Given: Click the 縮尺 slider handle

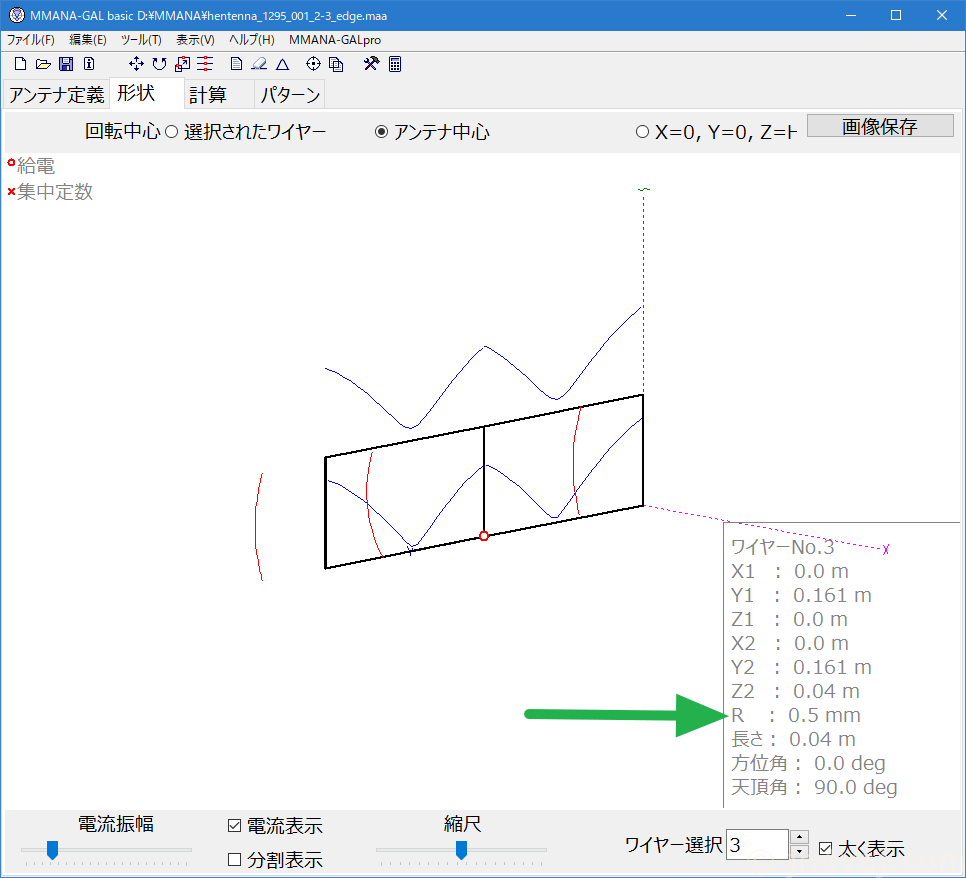Looking at the screenshot, I should tap(461, 850).
